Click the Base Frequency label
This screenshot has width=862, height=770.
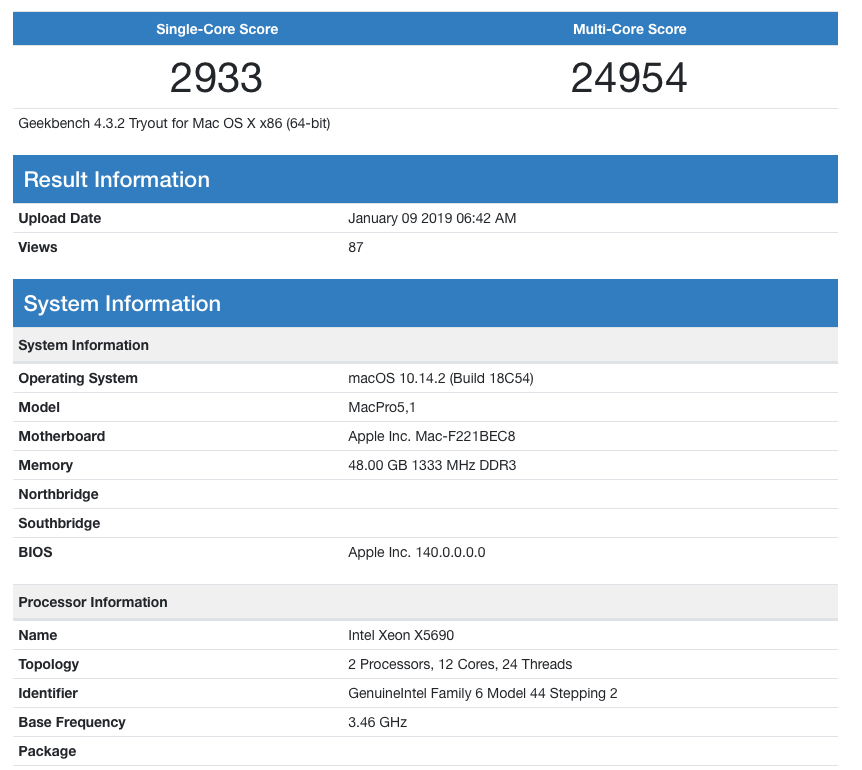72,722
